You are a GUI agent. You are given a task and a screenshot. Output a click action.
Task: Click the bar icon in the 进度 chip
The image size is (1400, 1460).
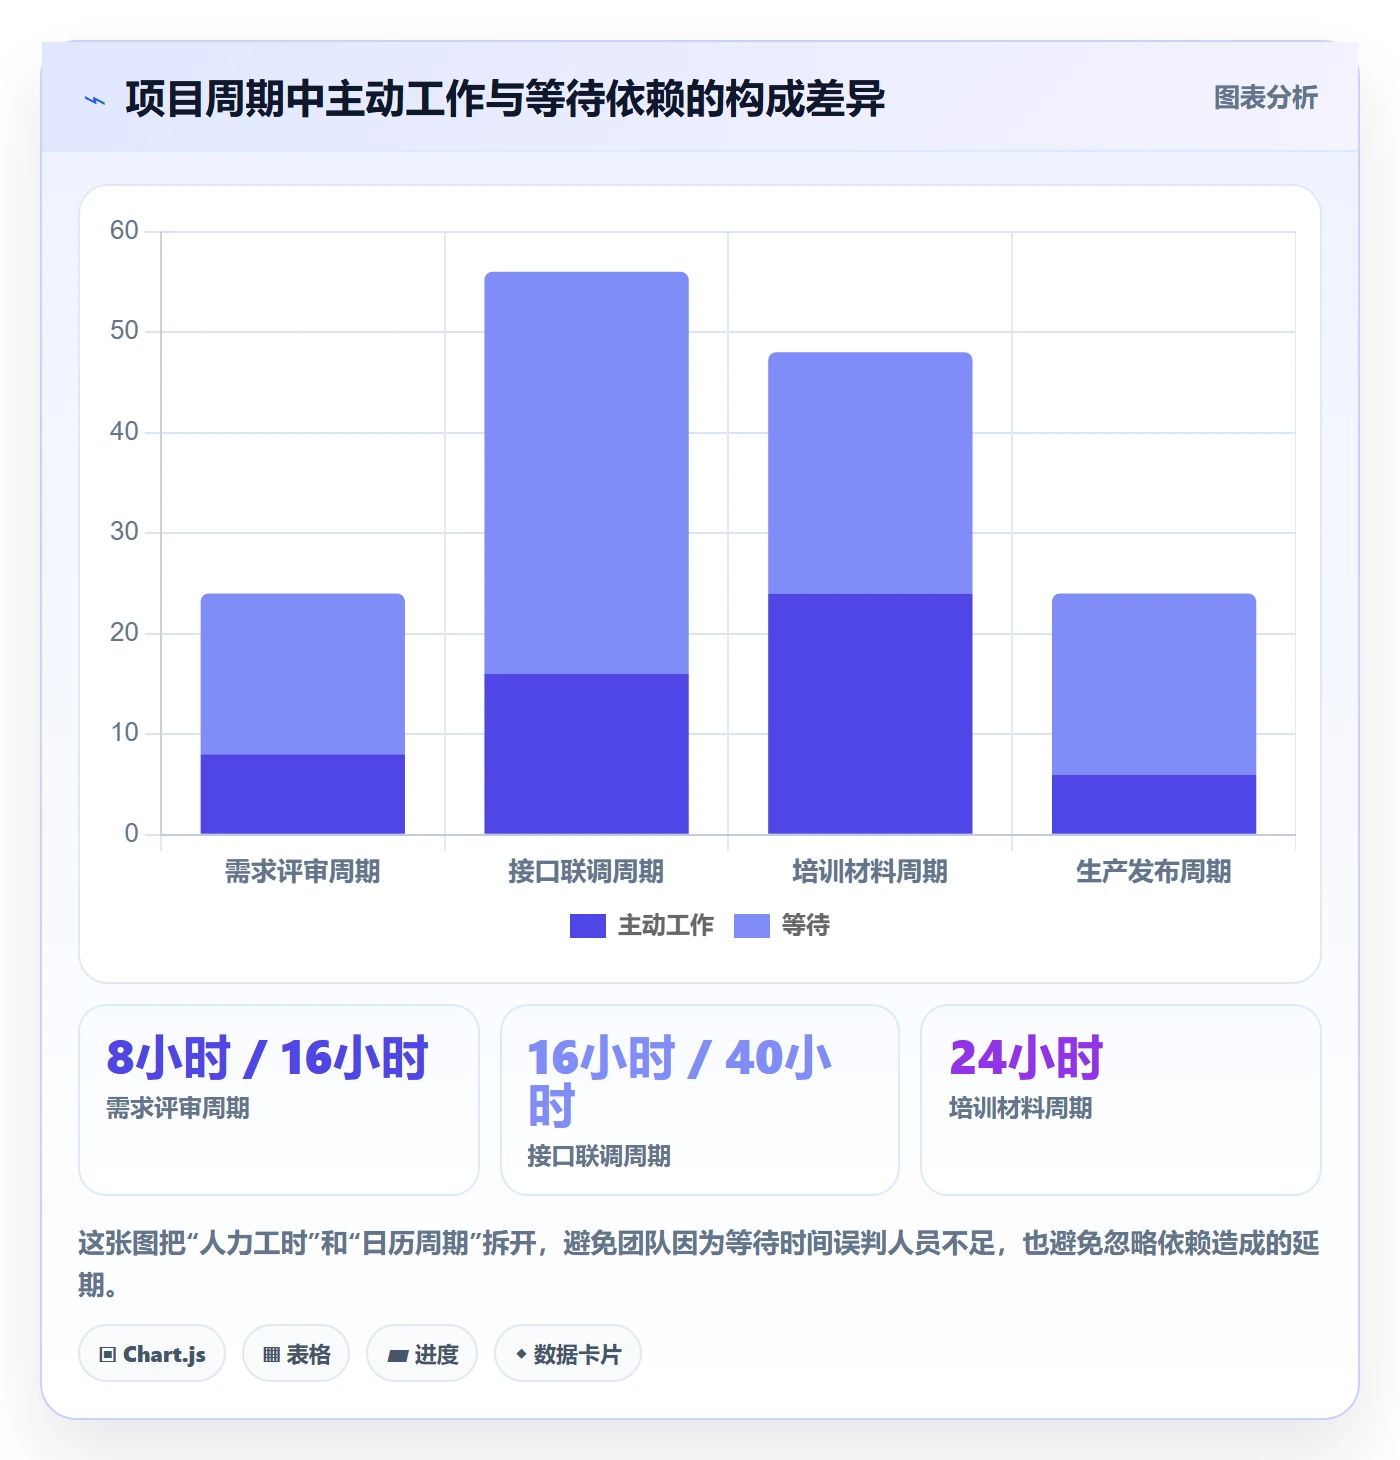398,1356
